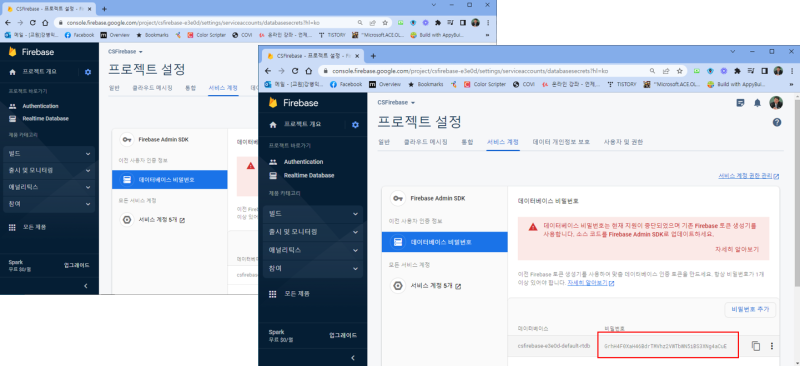Open the COVI bookmark in front window

(x=523, y=84)
